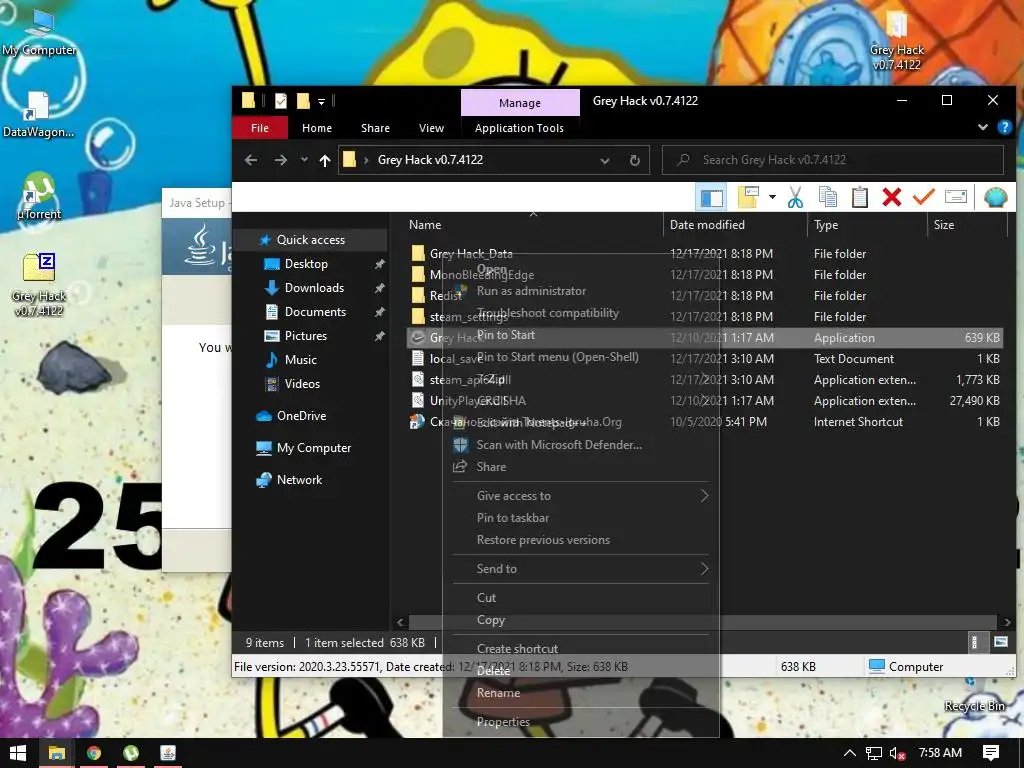Choose Give access to in the context menu
The height and width of the screenshot is (768, 1024).
pyautogui.click(x=513, y=496)
